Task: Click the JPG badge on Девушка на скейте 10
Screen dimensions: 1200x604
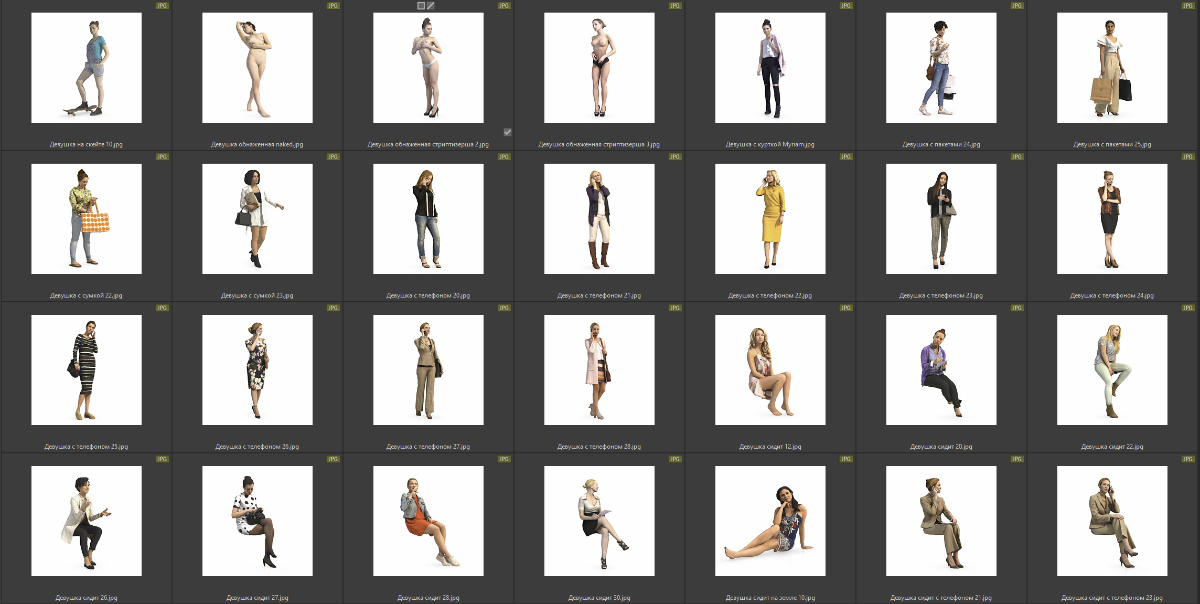Action: point(163,6)
